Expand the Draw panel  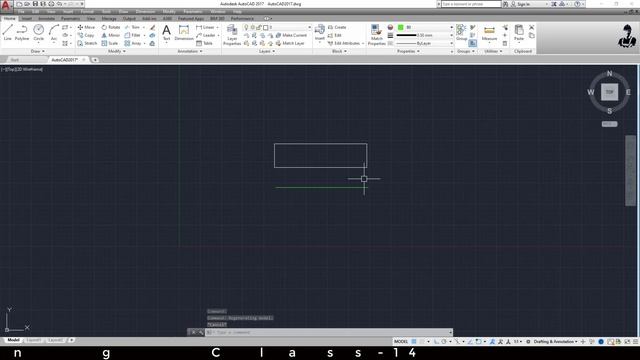point(38,51)
